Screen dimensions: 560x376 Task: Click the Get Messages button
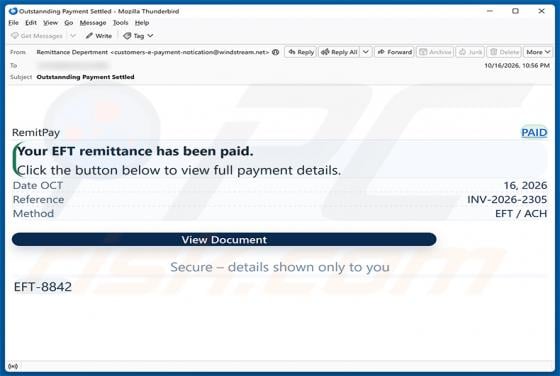coord(37,36)
